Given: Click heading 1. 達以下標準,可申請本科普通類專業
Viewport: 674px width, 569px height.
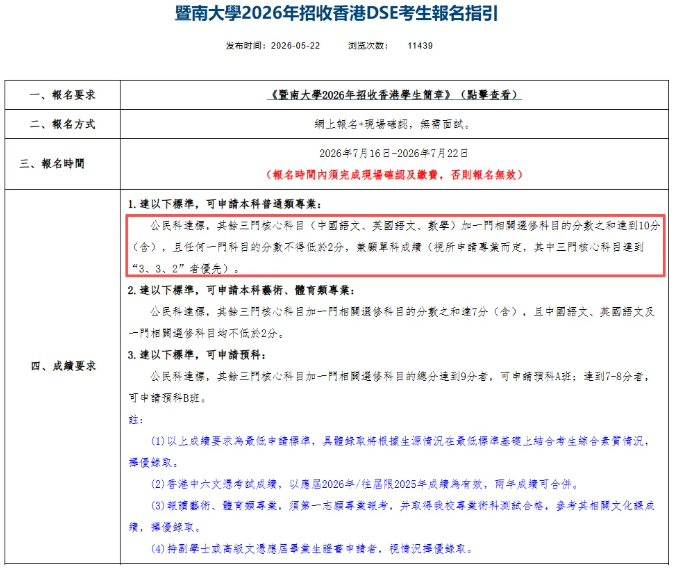Looking at the screenshot, I should (x=224, y=204).
